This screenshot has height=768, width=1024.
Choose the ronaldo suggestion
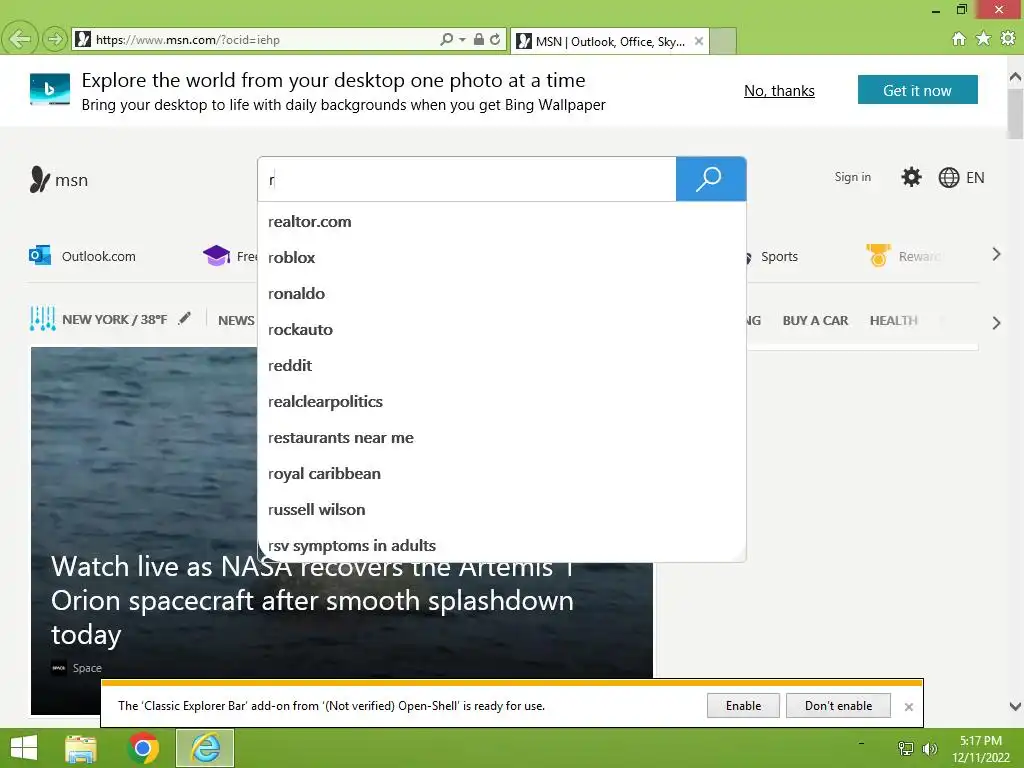click(x=502, y=293)
